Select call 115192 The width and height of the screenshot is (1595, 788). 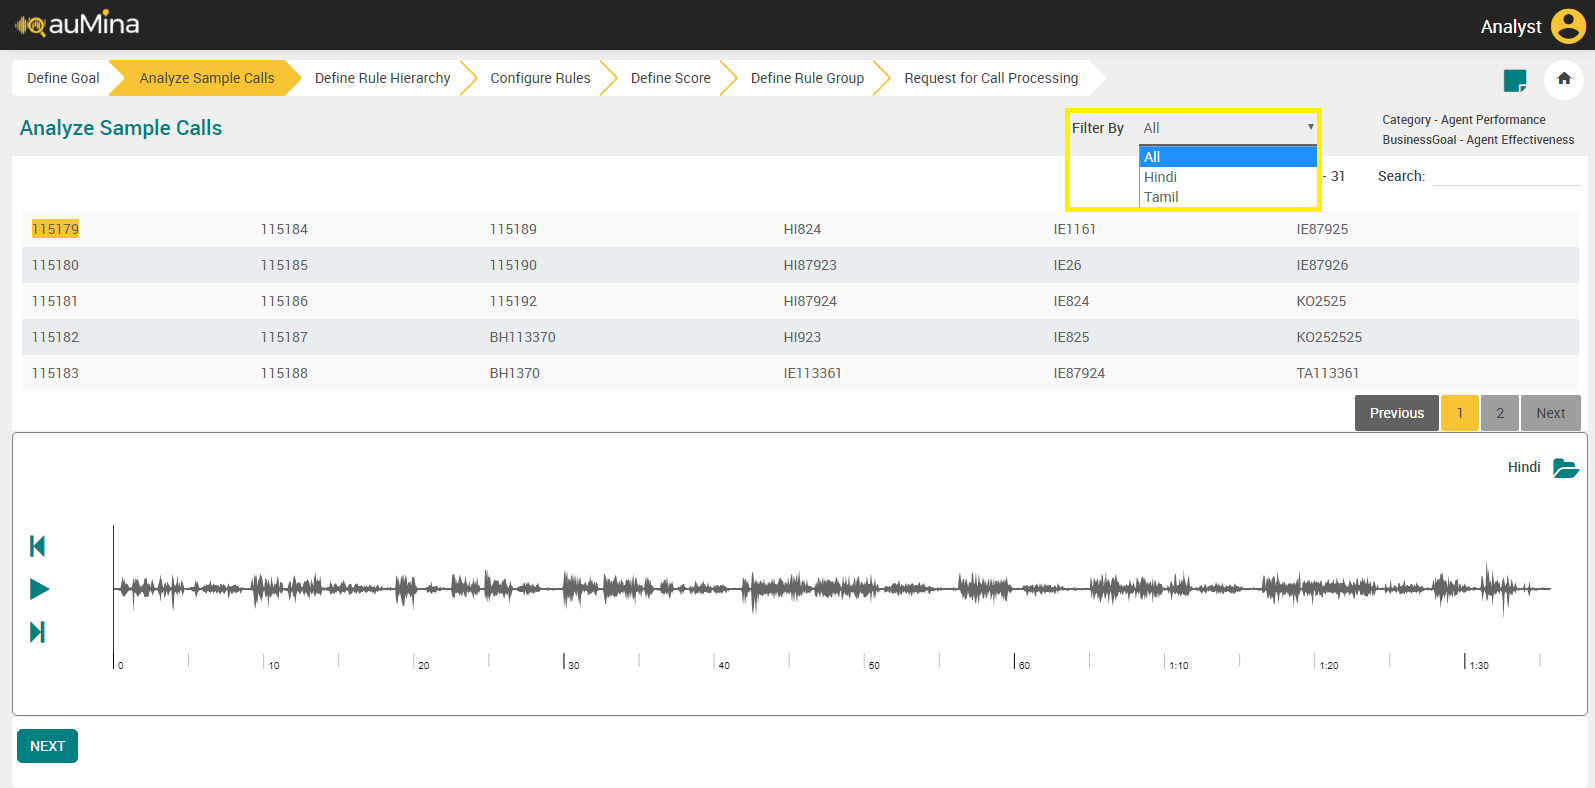[513, 301]
